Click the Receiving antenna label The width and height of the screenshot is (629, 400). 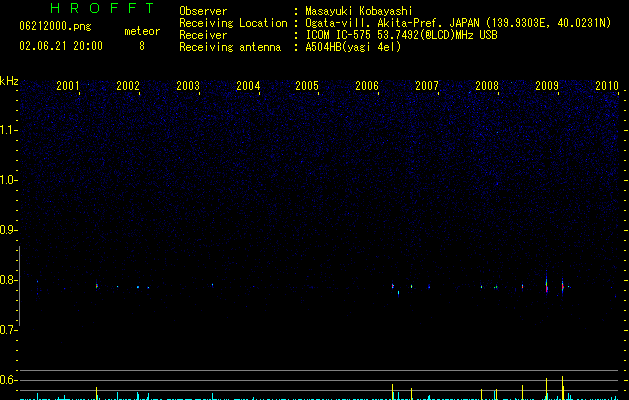coord(230,47)
